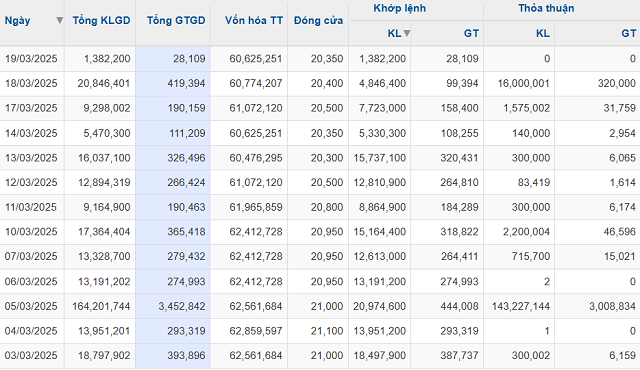The width and height of the screenshot is (640, 370).
Task: Click the Khớp lệnh GT sub-header
Action: (471, 33)
